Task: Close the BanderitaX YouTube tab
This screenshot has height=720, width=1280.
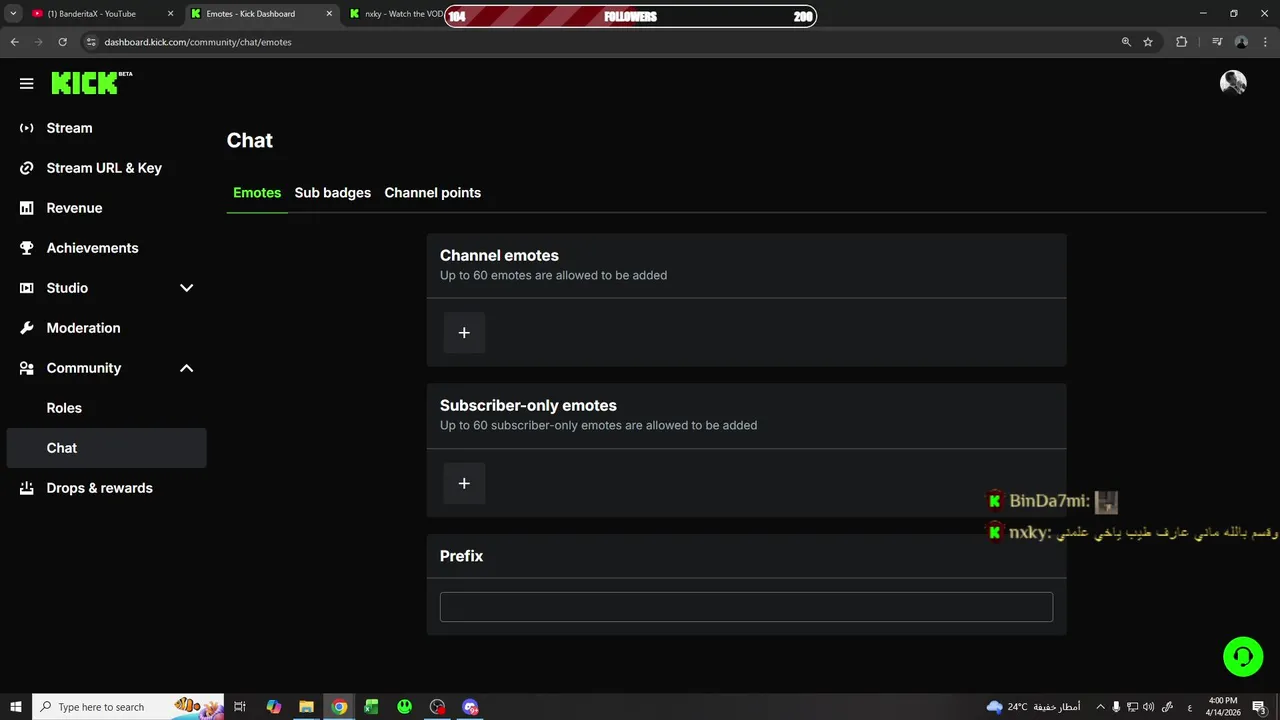Action: 170,14
